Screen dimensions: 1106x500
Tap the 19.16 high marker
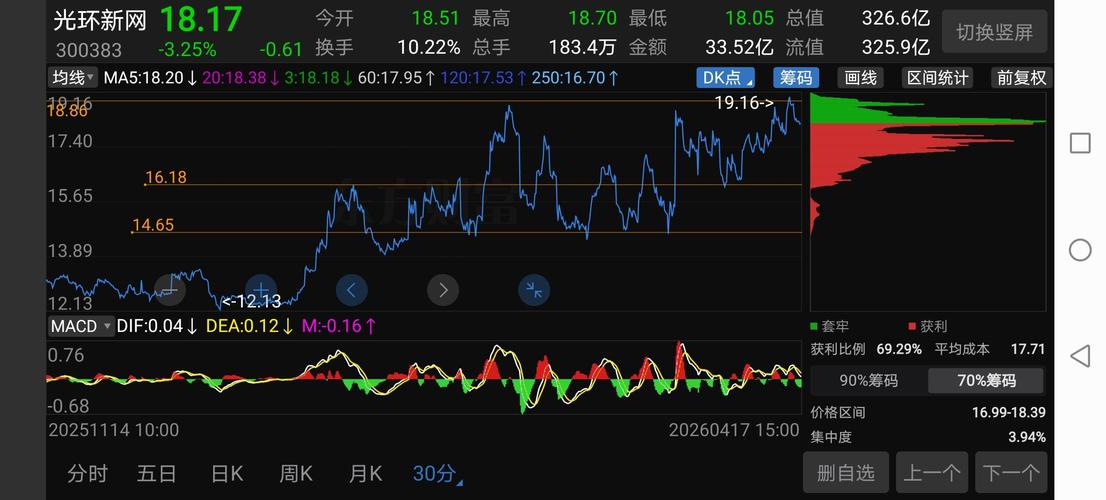pyautogui.click(x=744, y=103)
